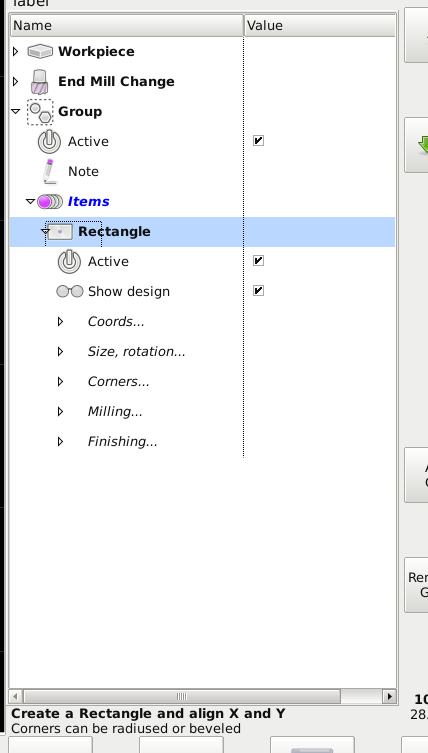Expand the End Mill Change node
Screen dimensions: 428x753
tap(15, 82)
